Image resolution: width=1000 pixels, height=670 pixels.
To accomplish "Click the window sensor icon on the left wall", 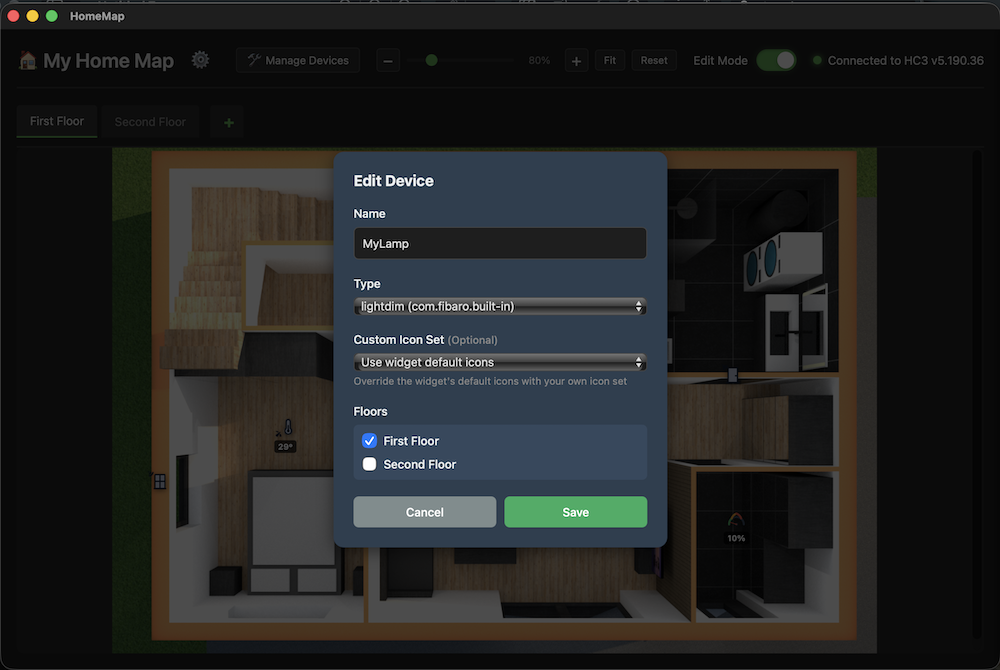I will [x=159, y=481].
